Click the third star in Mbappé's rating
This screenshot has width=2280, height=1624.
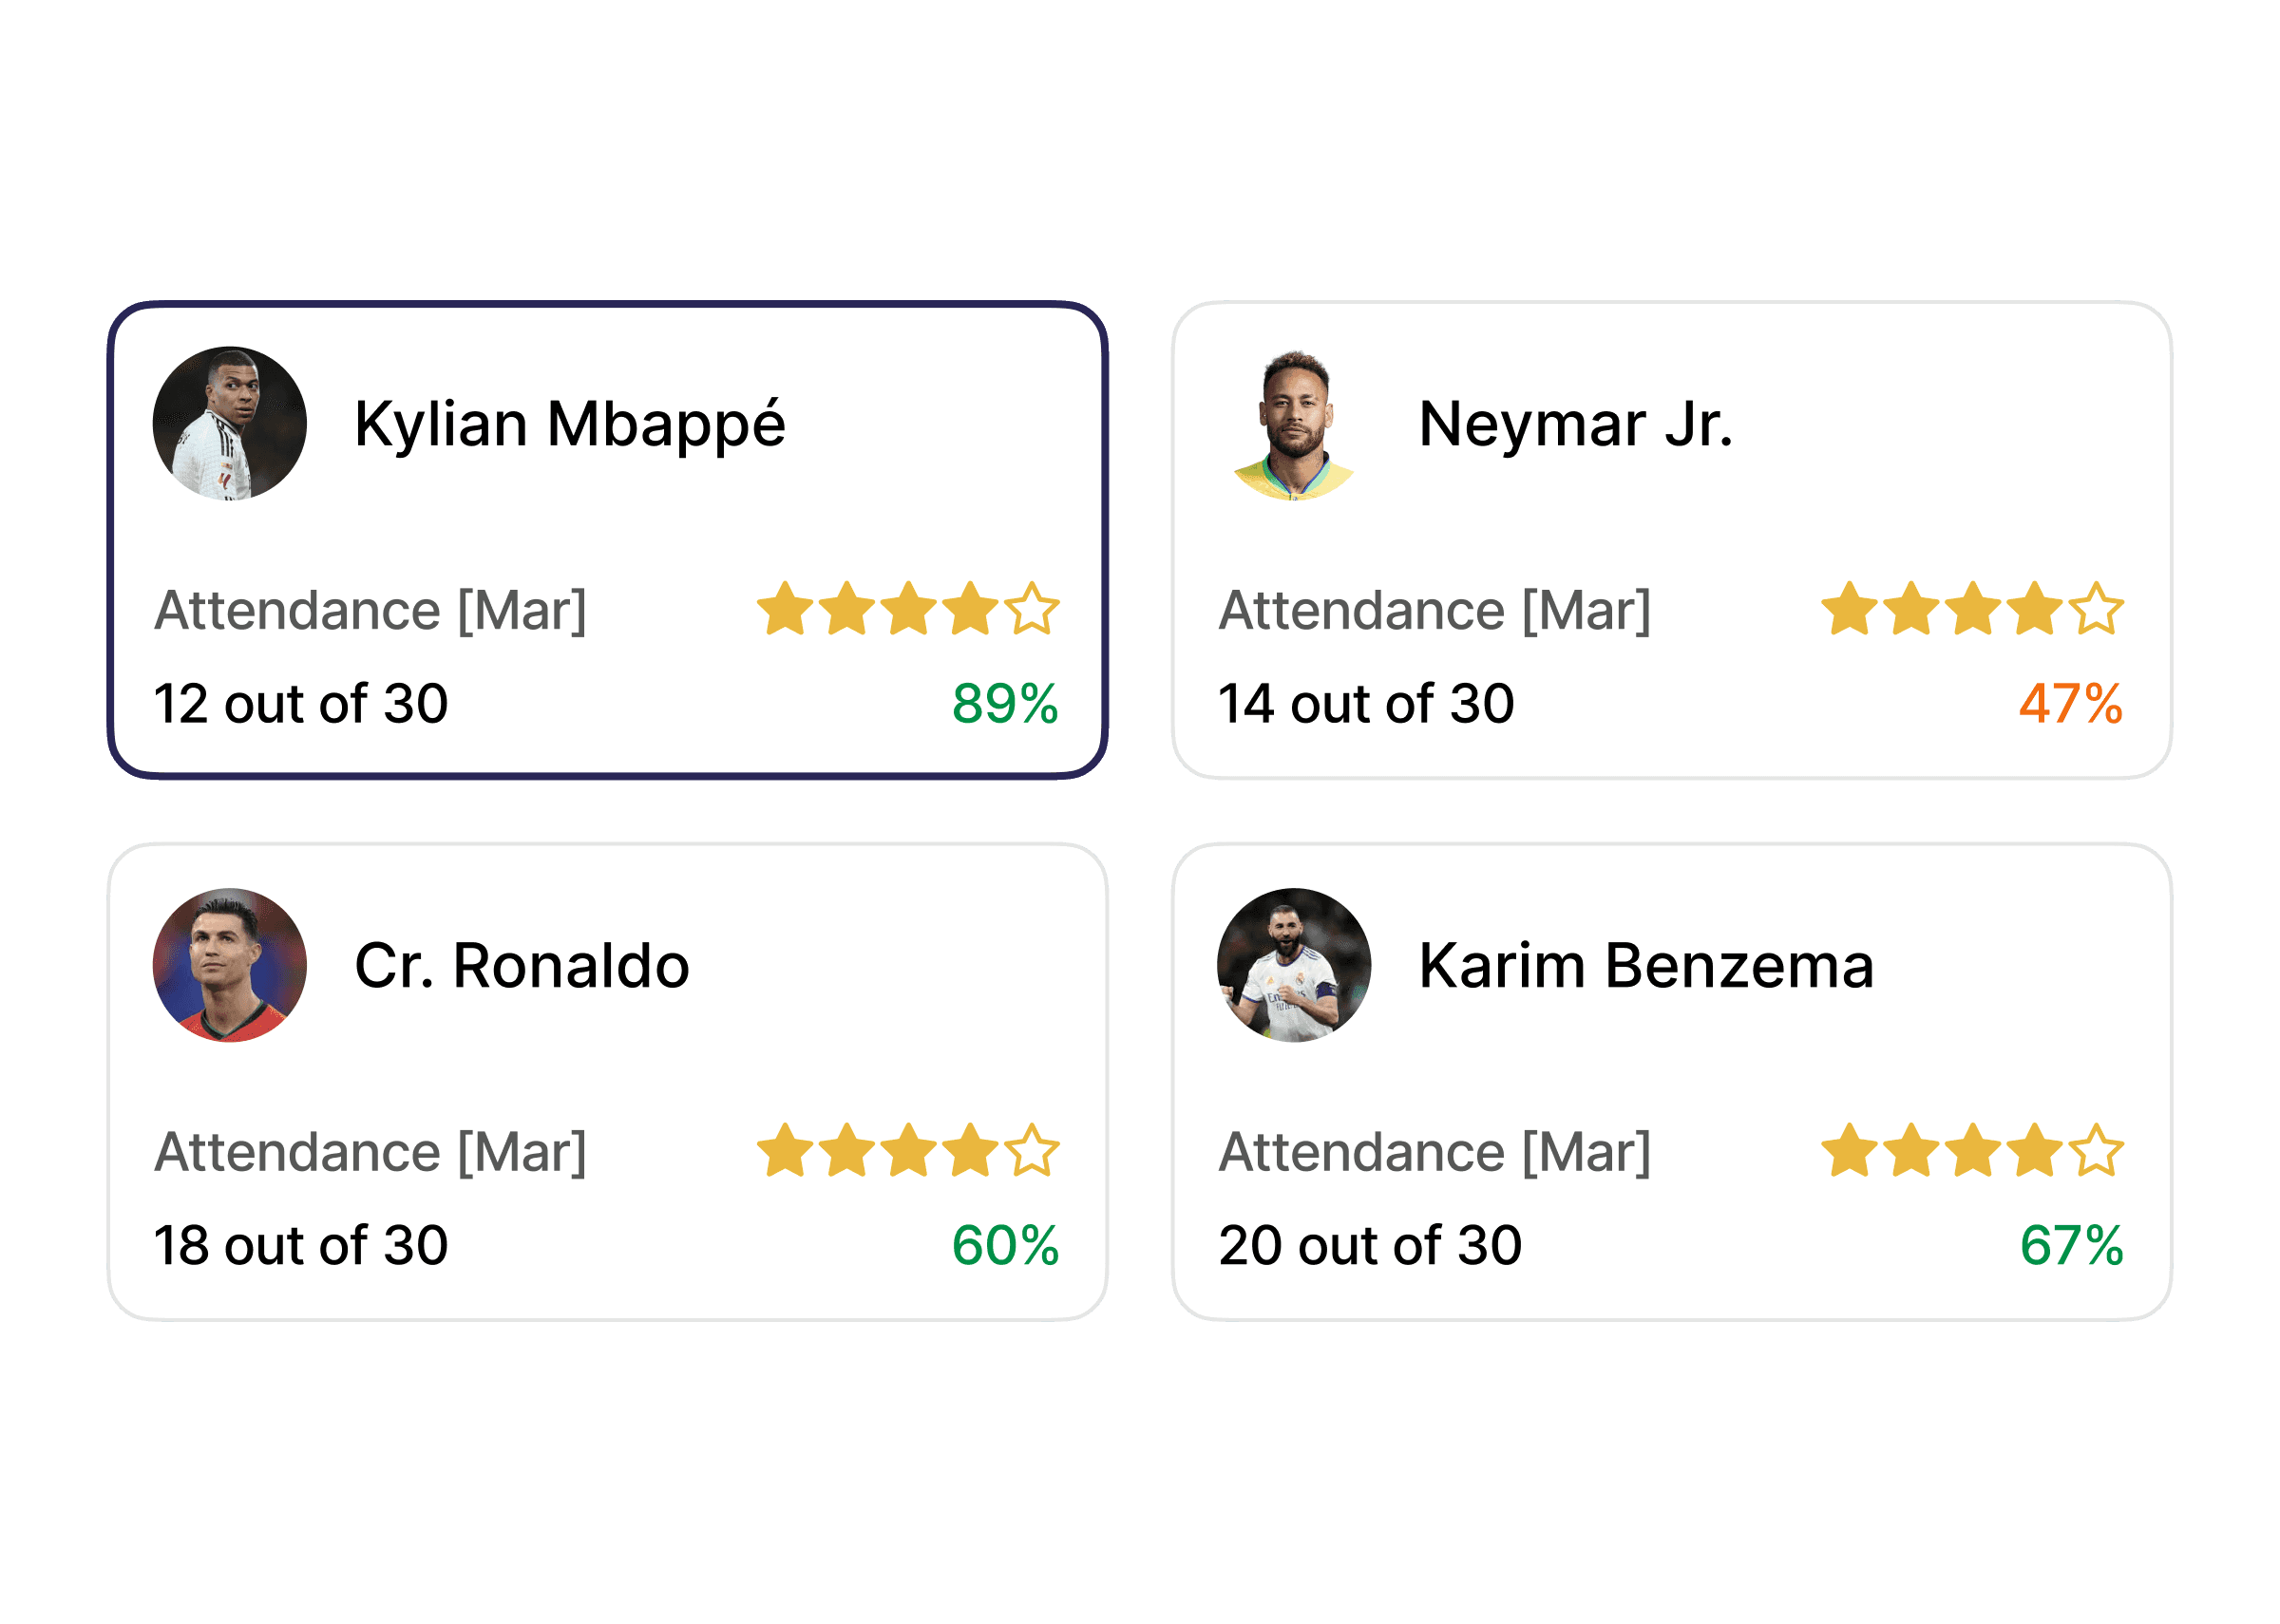click(908, 609)
